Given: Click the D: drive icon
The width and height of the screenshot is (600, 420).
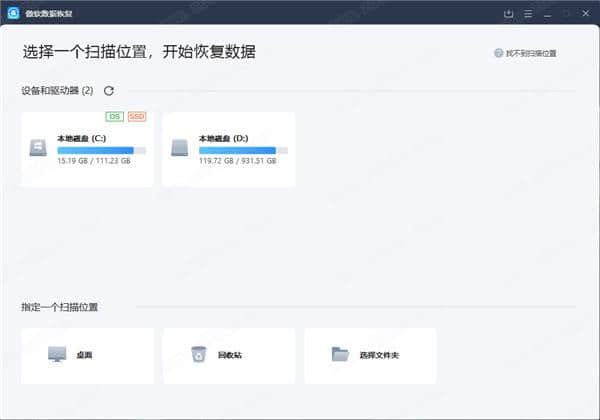Looking at the screenshot, I should (x=179, y=148).
